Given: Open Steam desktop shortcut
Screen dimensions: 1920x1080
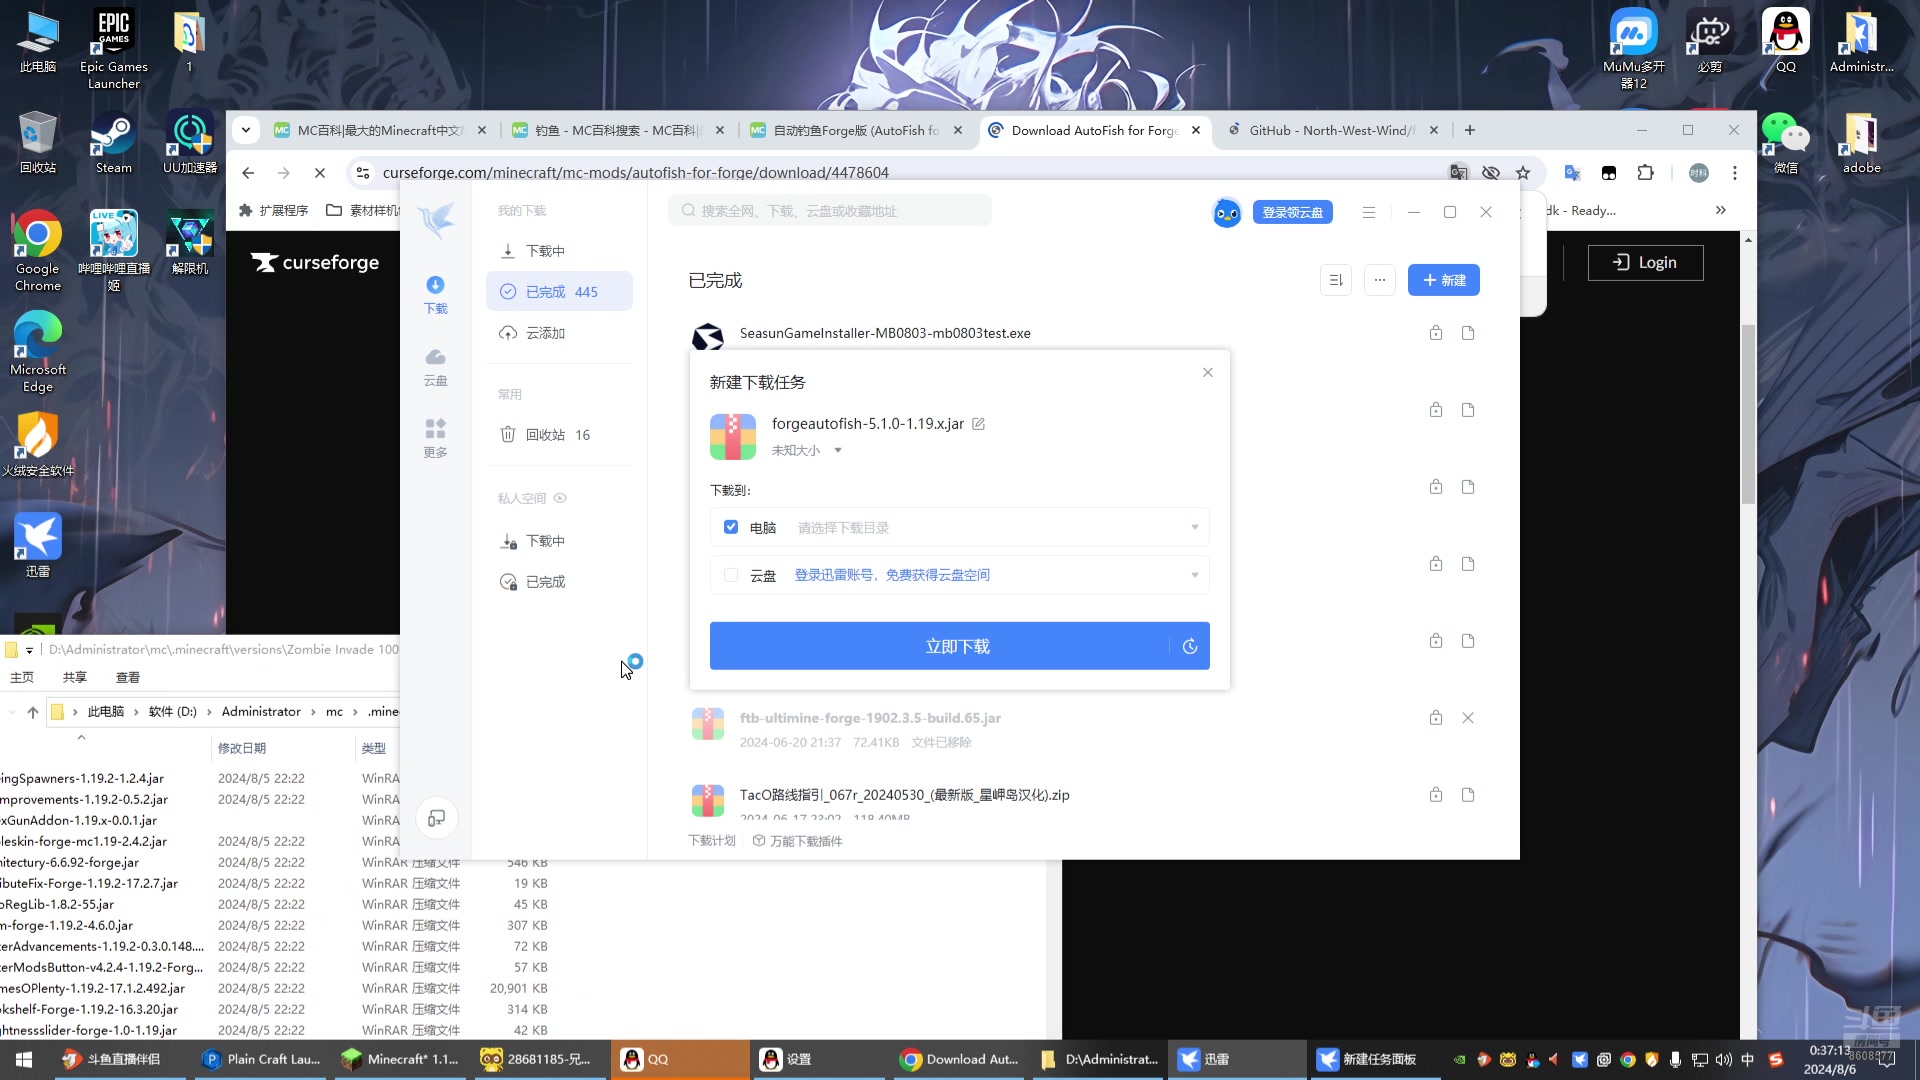Looking at the screenshot, I should click(113, 145).
